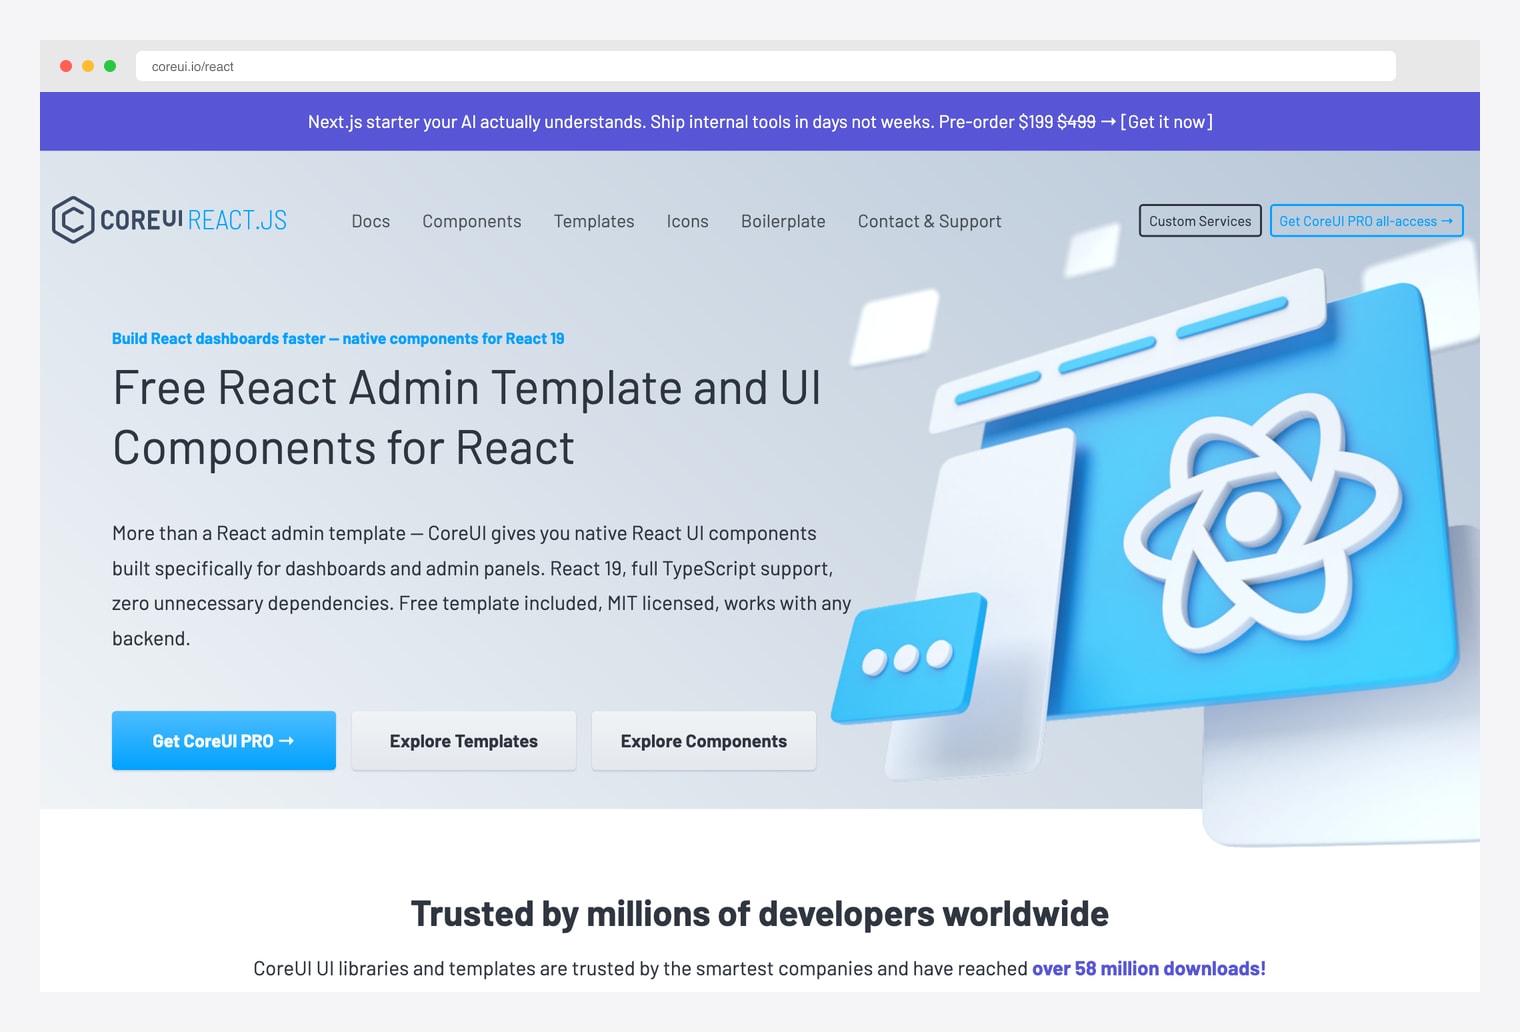Click the green maximize window dot
Viewport: 1520px width, 1032px height.
point(110,66)
